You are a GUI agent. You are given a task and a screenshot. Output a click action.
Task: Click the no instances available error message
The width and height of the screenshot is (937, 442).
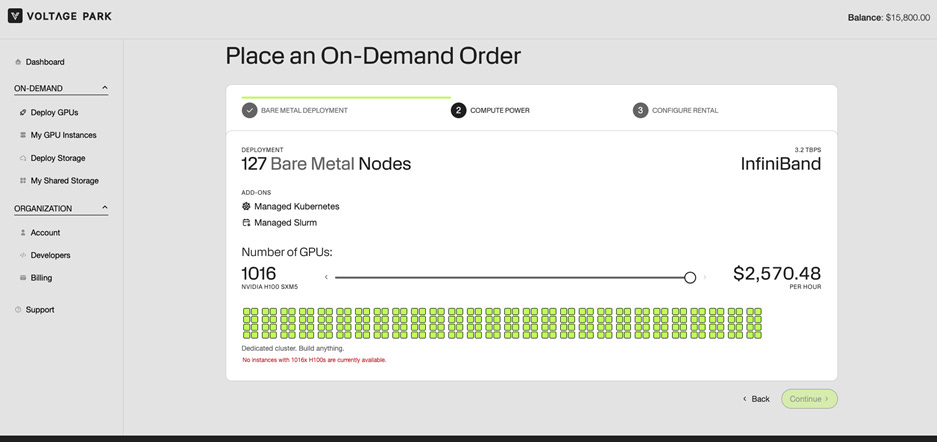314,360
